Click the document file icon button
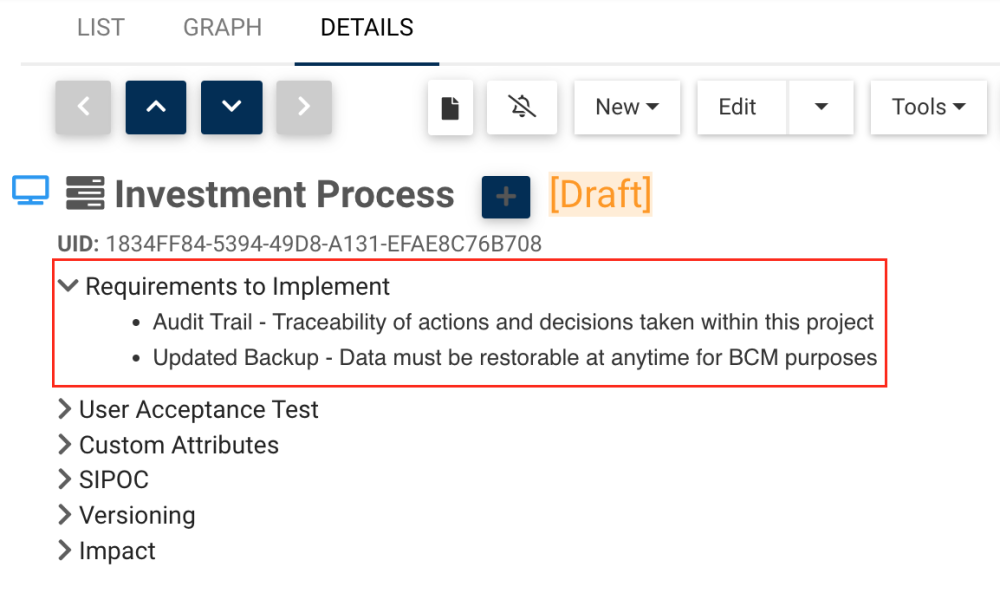The width and height of the screenshot is (1000, 593). pos(450,107)
